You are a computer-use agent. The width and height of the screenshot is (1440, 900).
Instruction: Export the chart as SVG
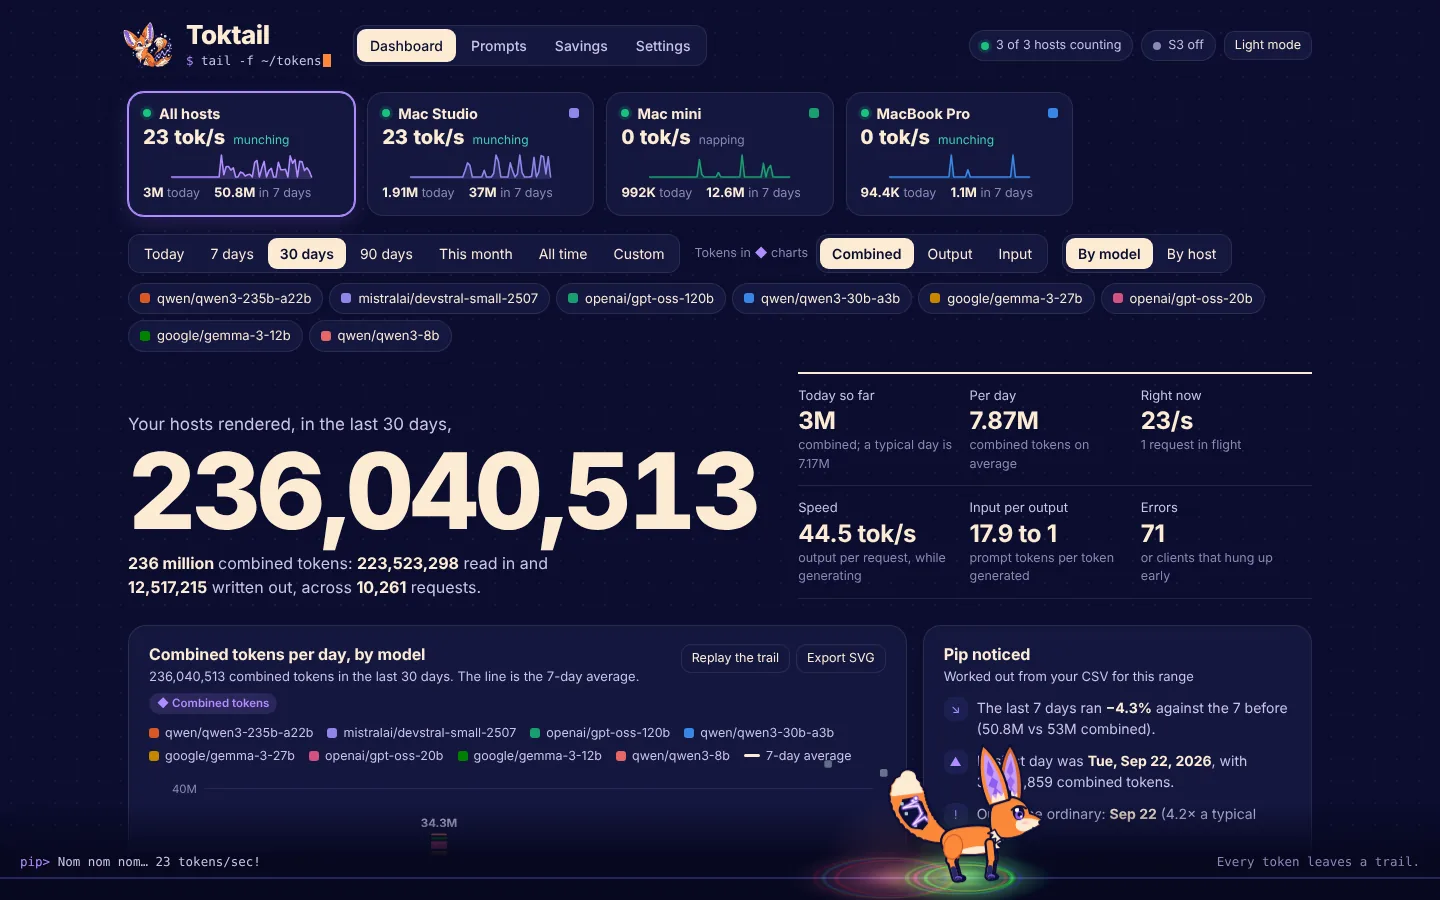(x=841, y=658)
